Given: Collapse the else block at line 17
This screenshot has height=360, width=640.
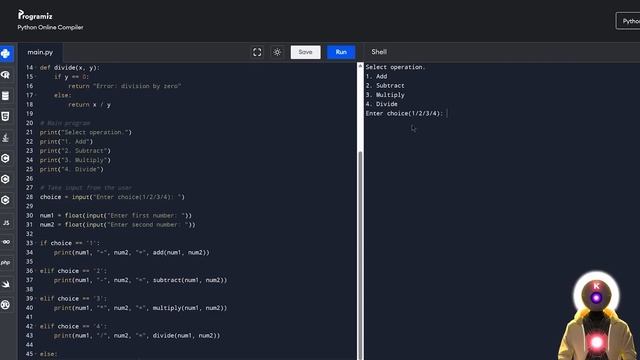Looking at the screenshot, I should coord(36,96).
